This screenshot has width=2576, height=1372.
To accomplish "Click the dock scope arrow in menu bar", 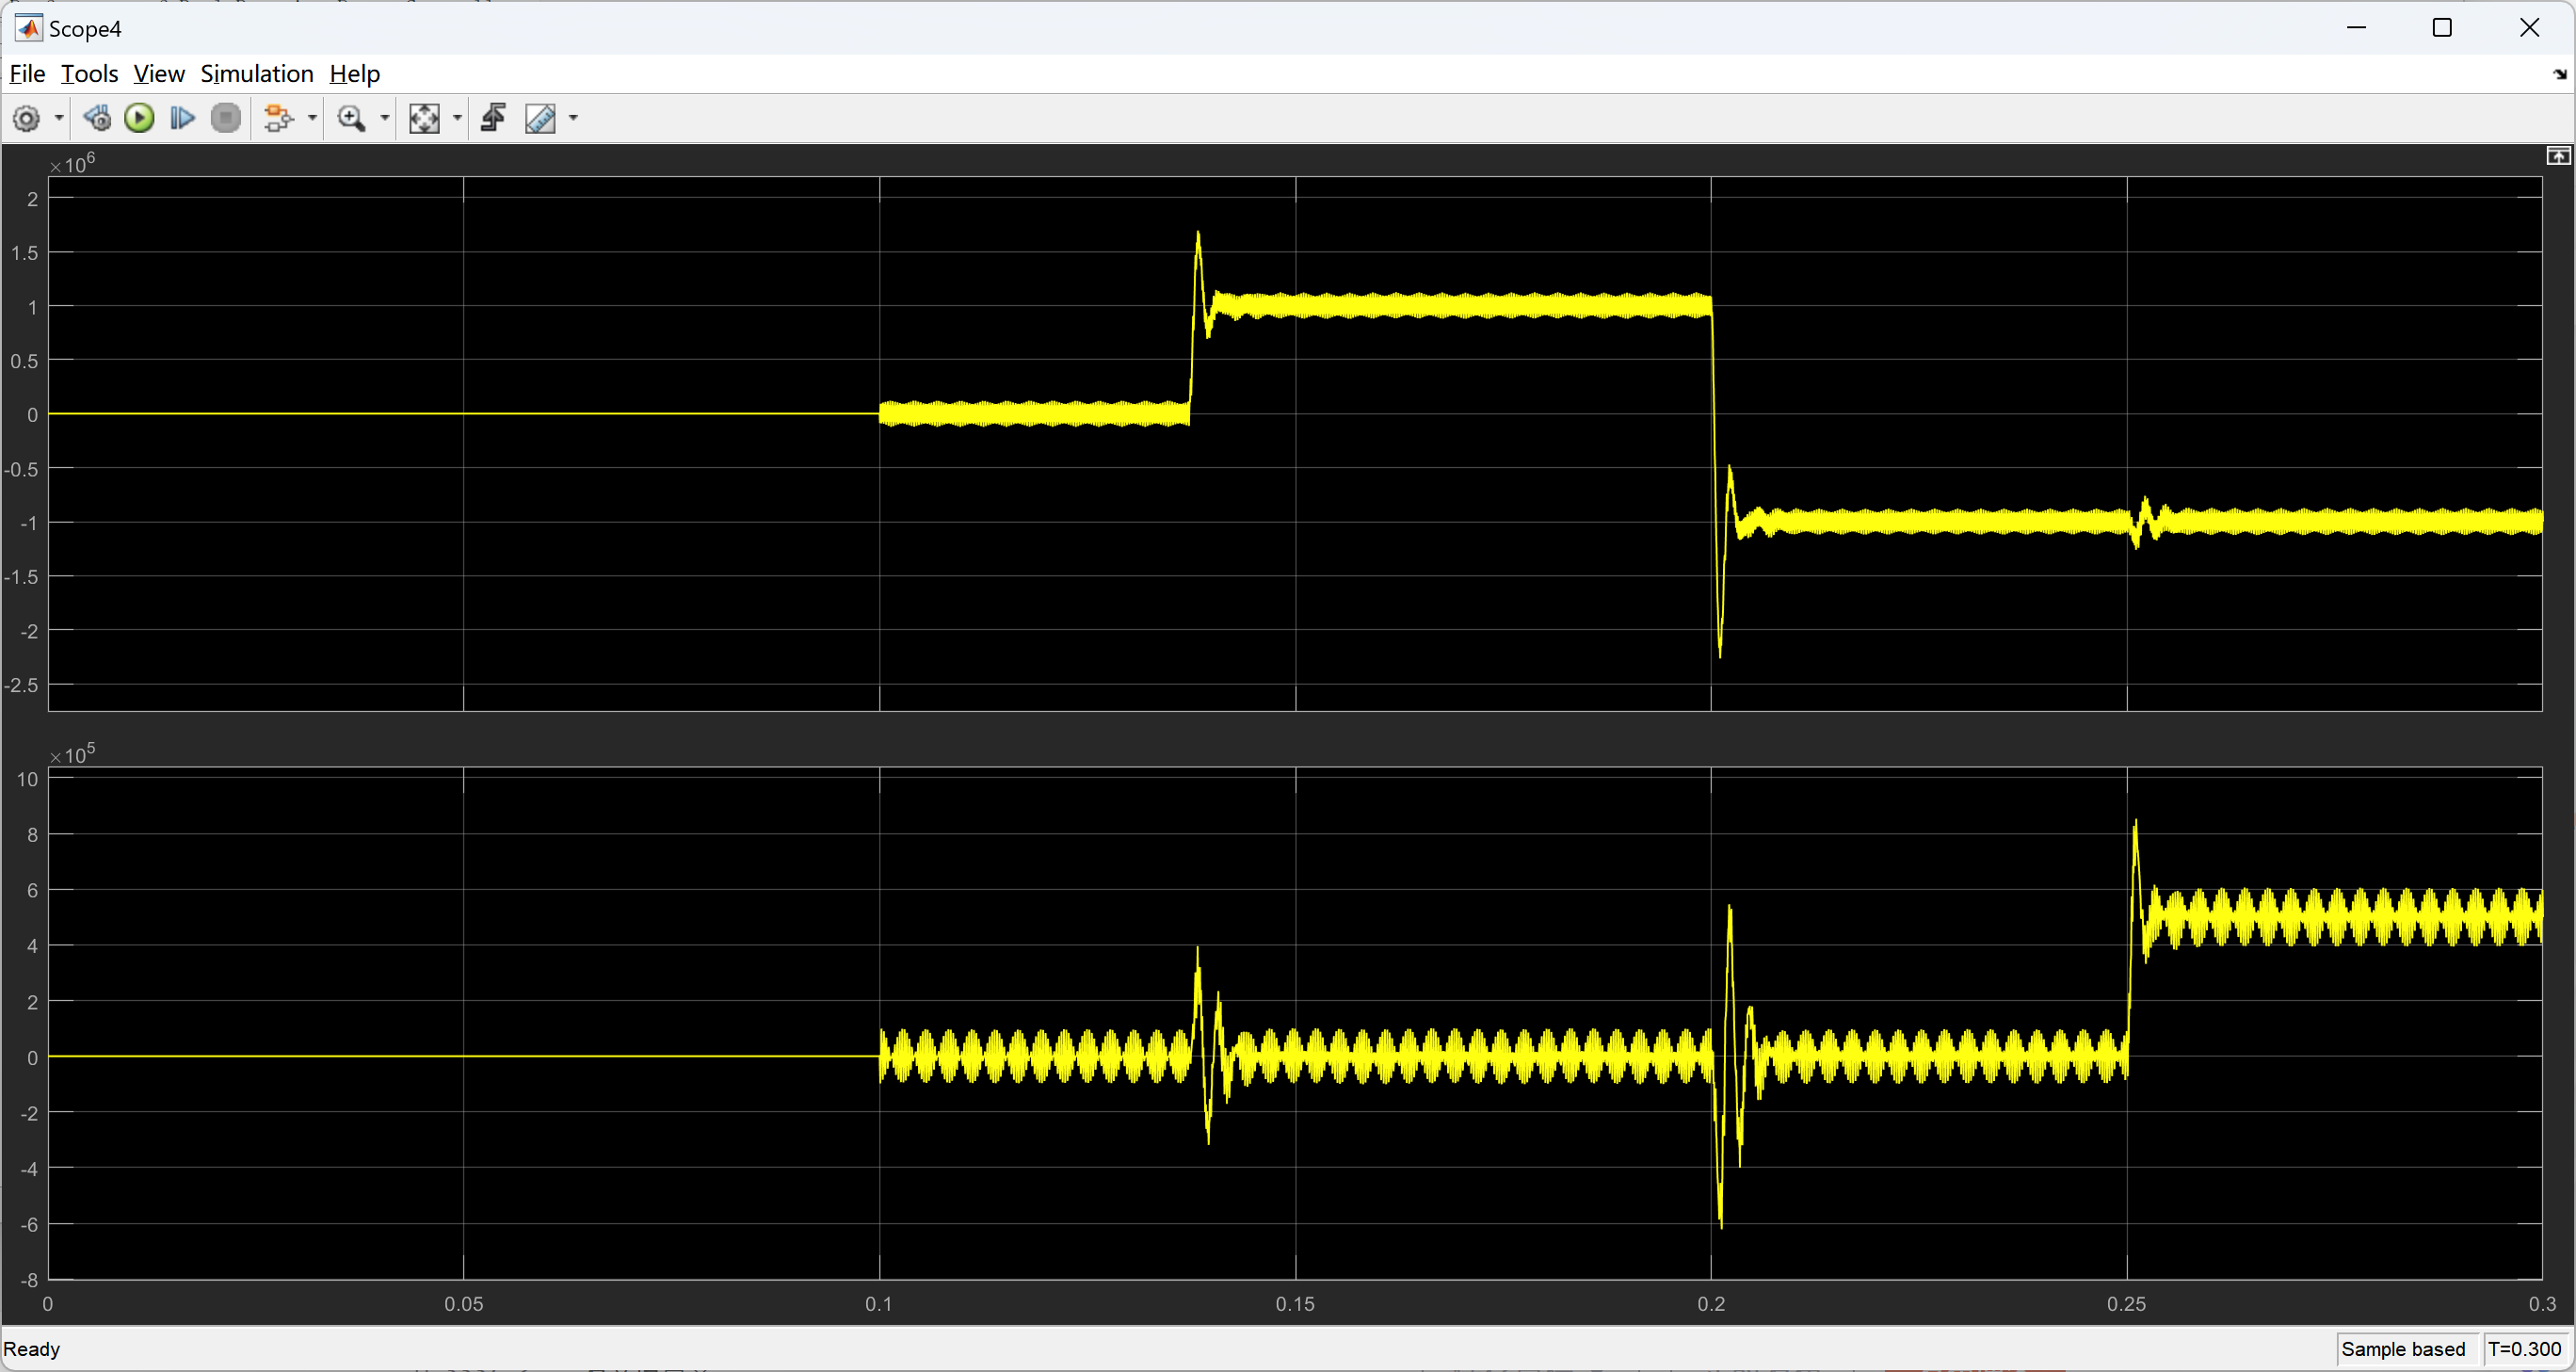I will point(2560,75).
